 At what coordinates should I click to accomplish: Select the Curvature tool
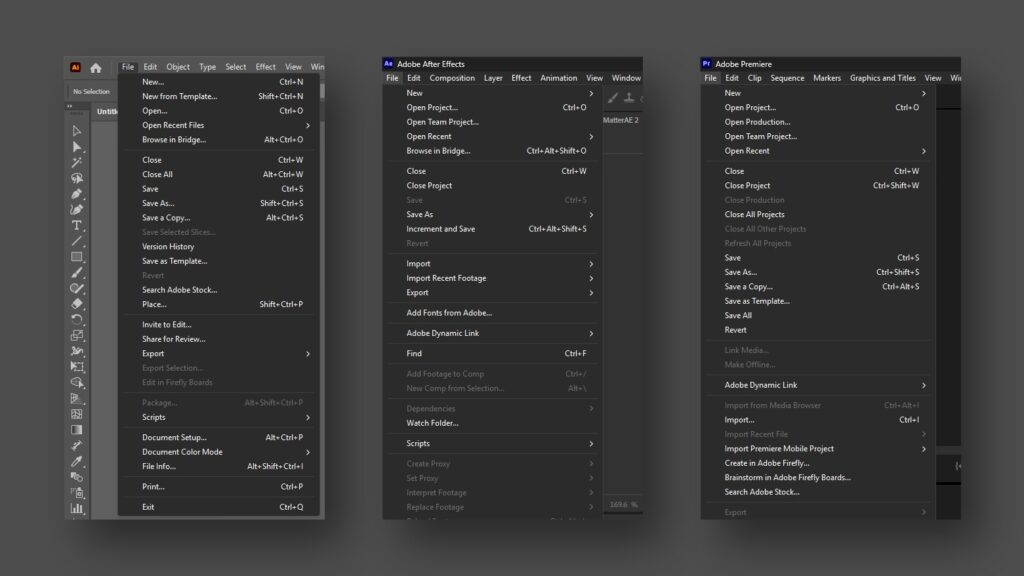(x=76, y=210)
